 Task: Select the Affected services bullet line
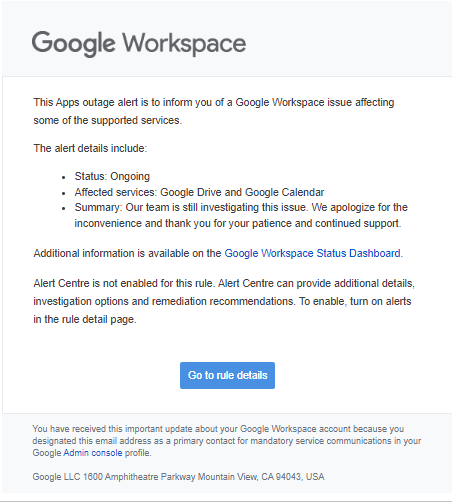199,192
